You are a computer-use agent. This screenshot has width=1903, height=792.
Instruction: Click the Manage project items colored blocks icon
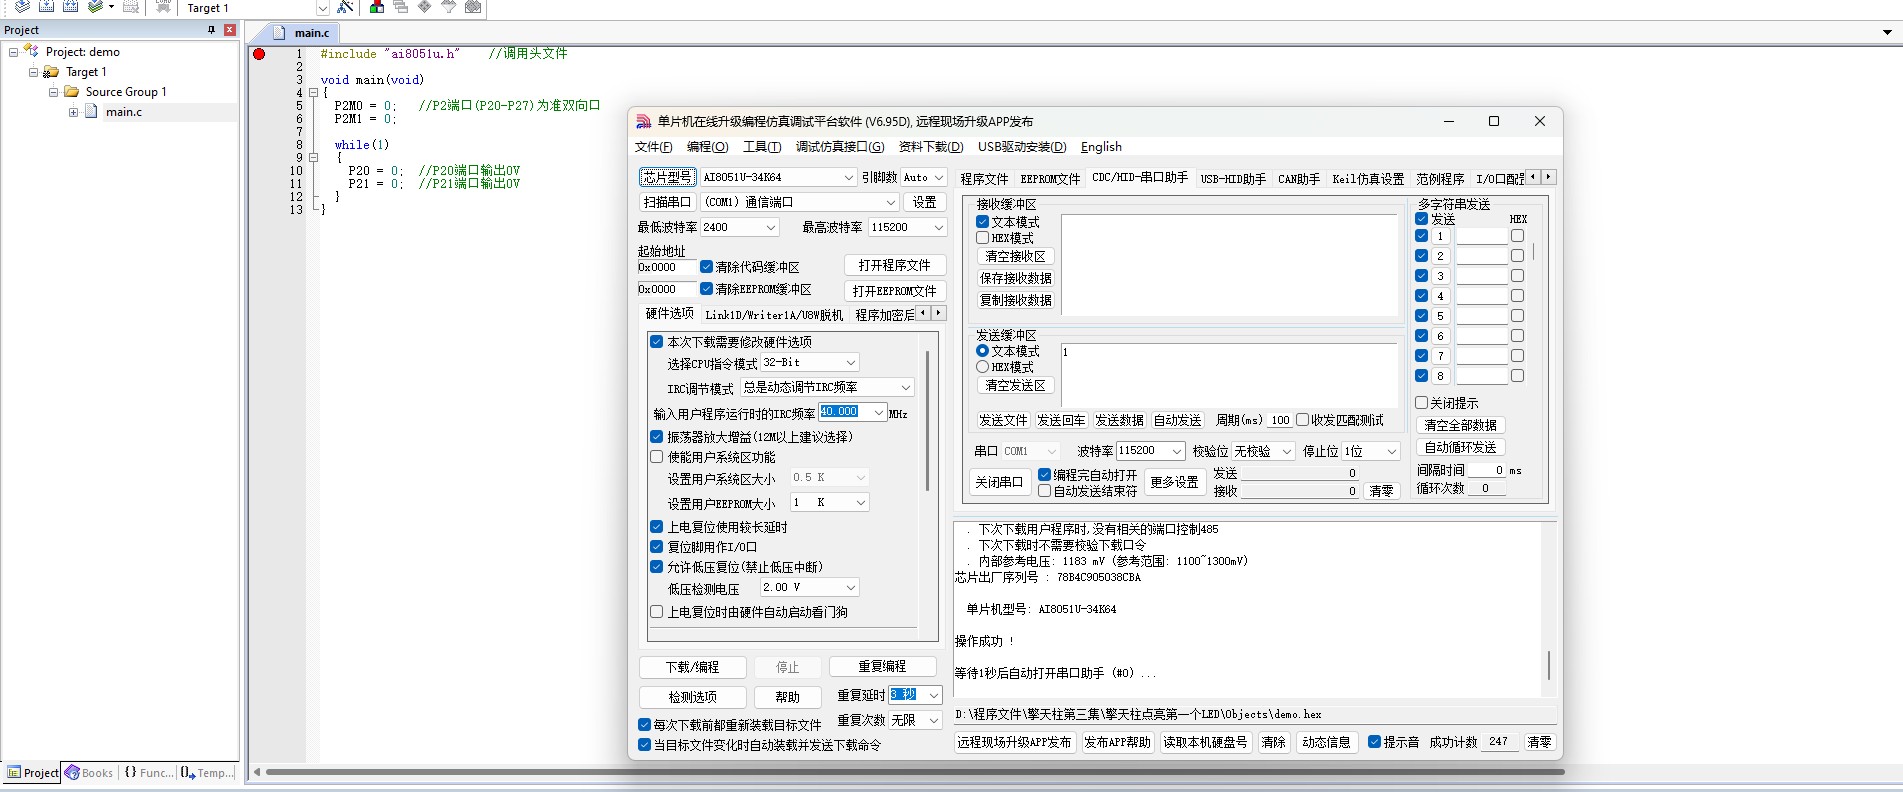click(x=377, y=6)
